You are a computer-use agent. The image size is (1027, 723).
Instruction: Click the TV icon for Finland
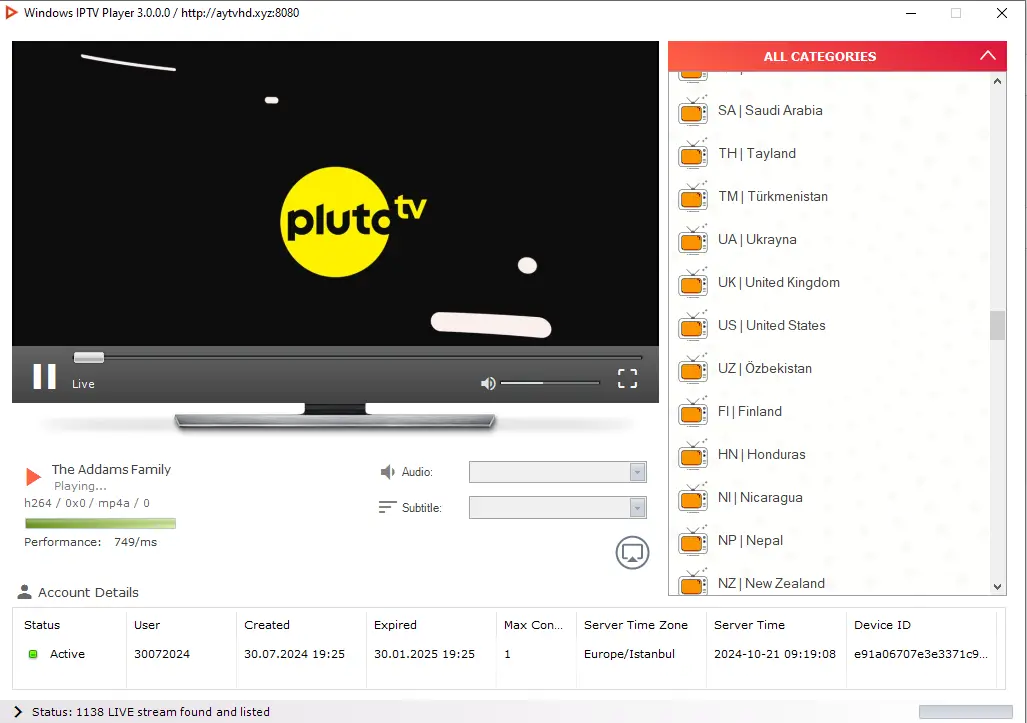point(693,412)
